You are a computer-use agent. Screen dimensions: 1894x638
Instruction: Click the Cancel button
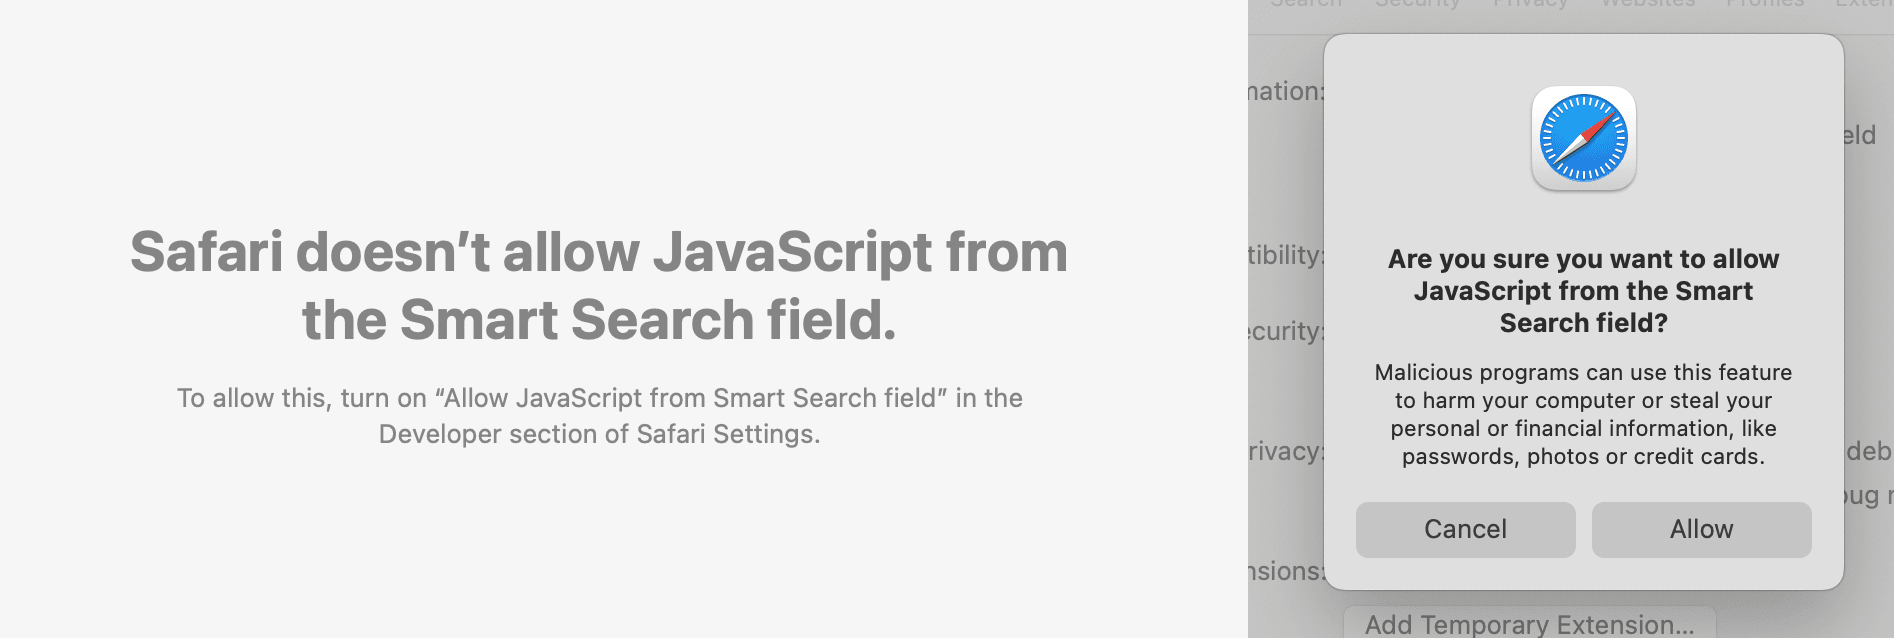coord(1465,529)
